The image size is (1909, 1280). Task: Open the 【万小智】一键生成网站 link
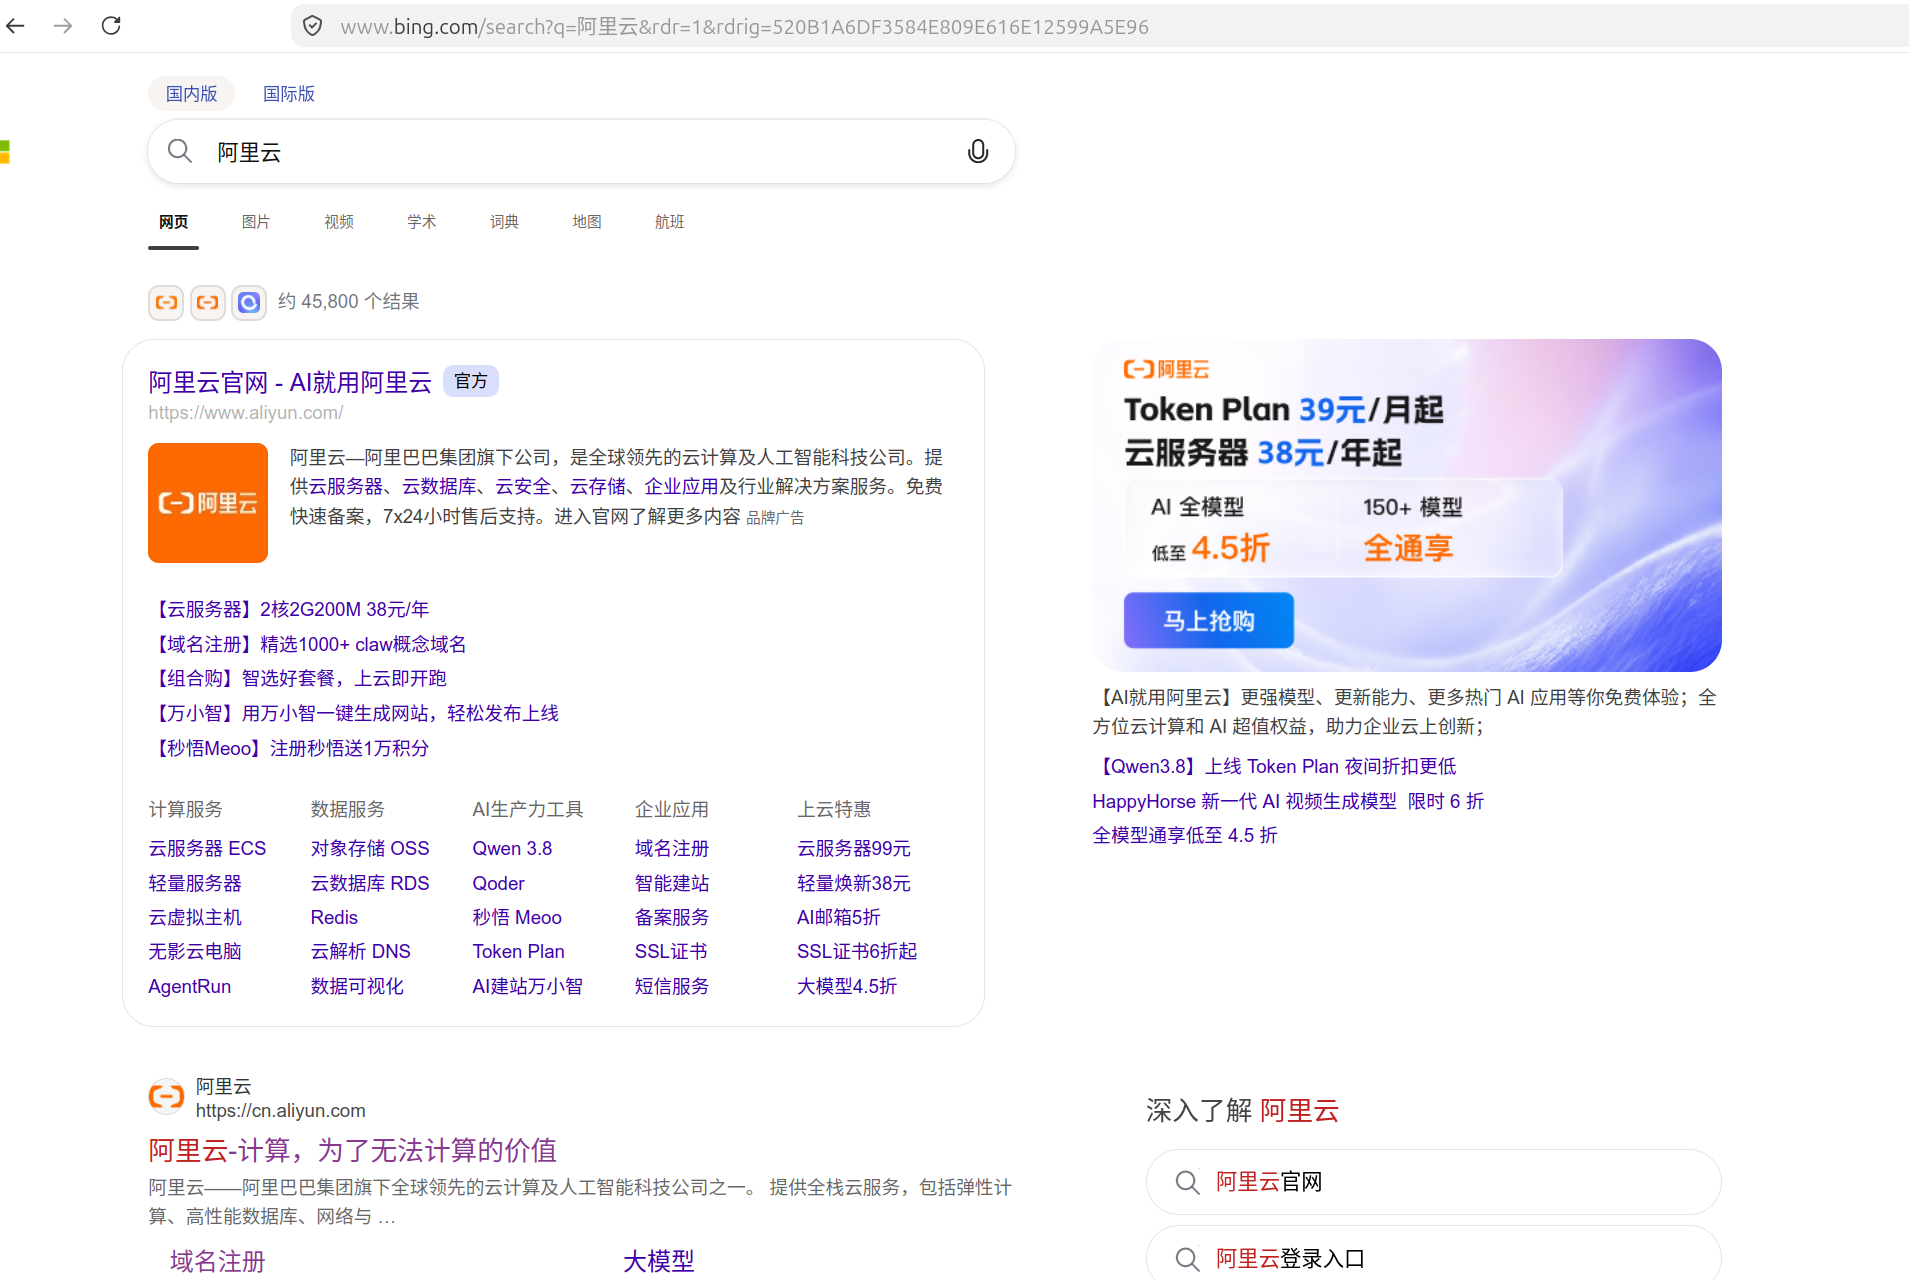coord(354,714)
